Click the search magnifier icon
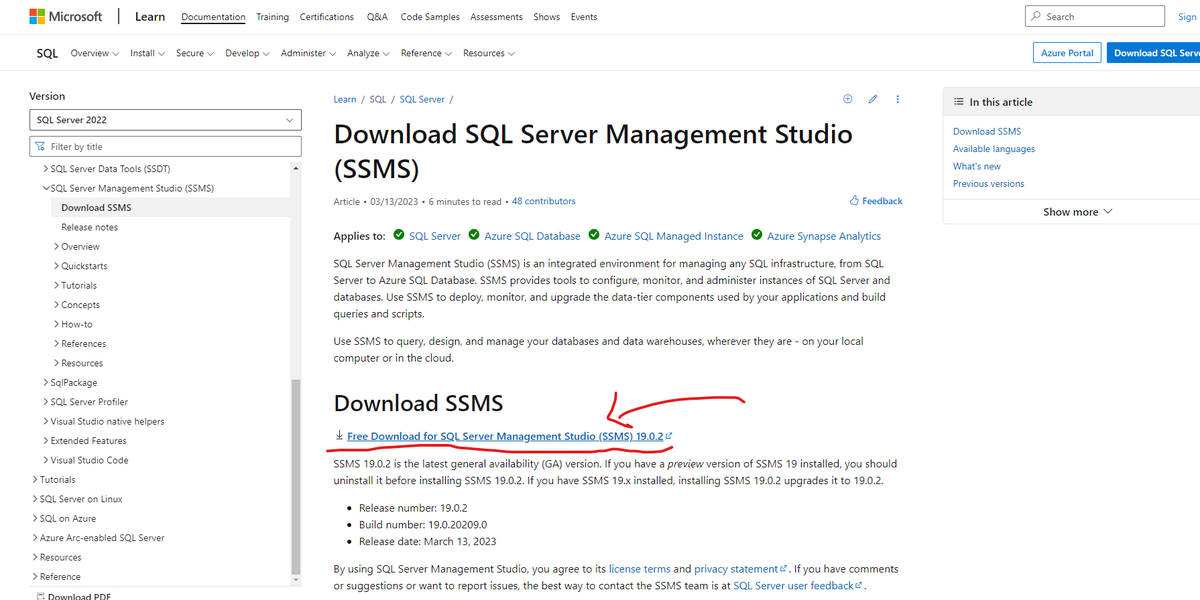1200x600 pixels. [1037, 17]
